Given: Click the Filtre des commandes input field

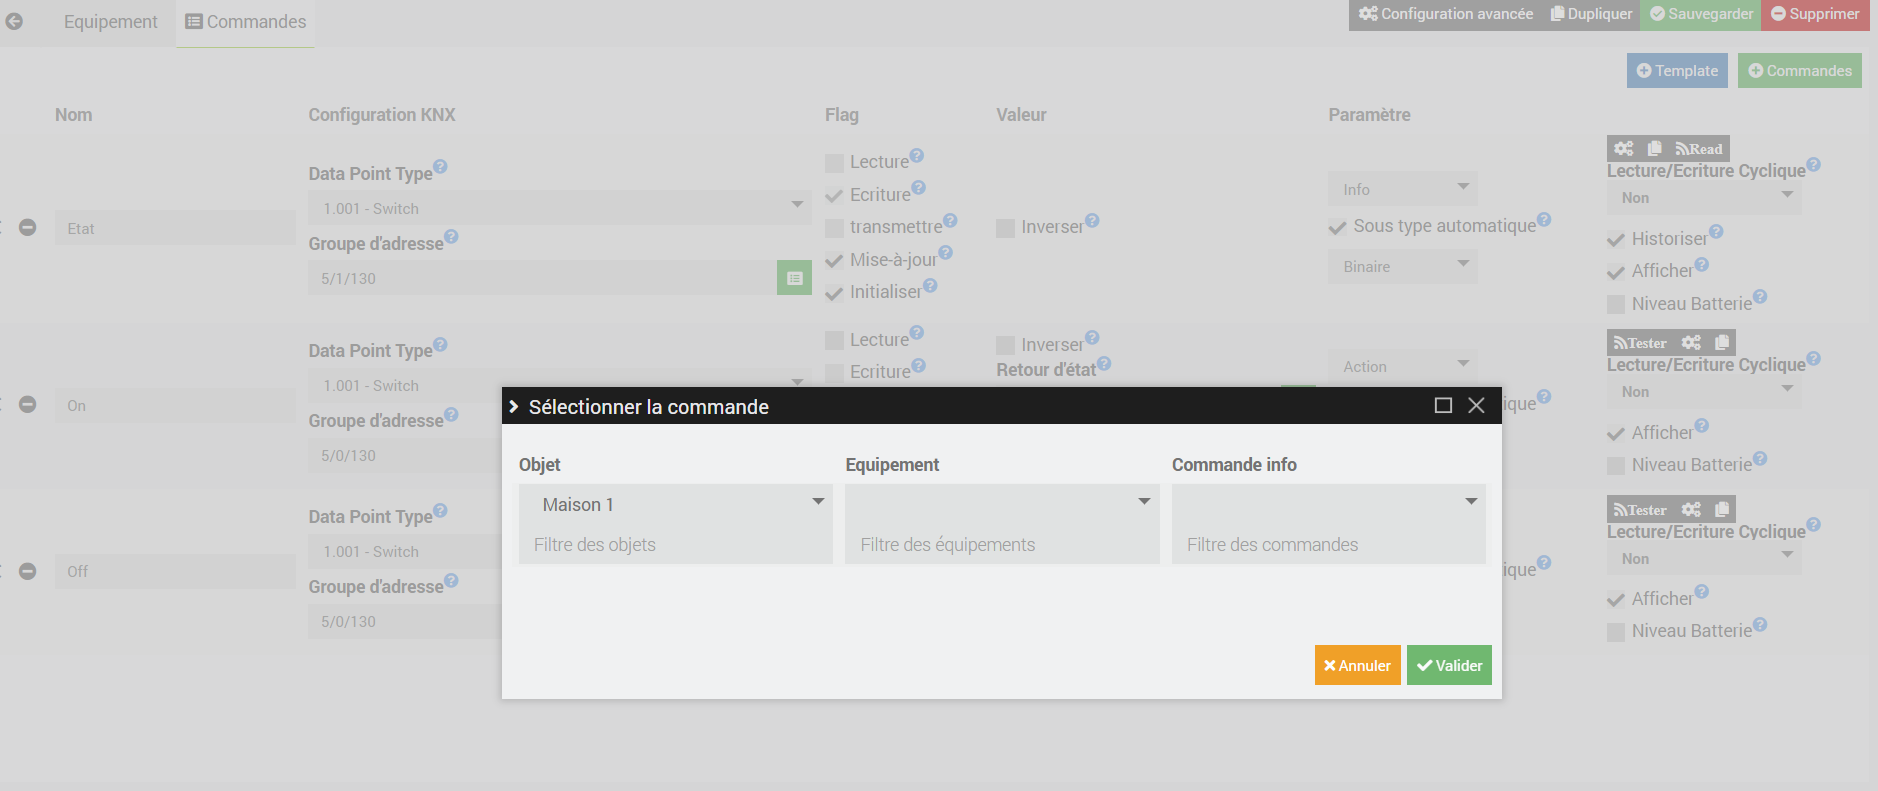Looking at the screenshot, I should (x=1329, y=545).
